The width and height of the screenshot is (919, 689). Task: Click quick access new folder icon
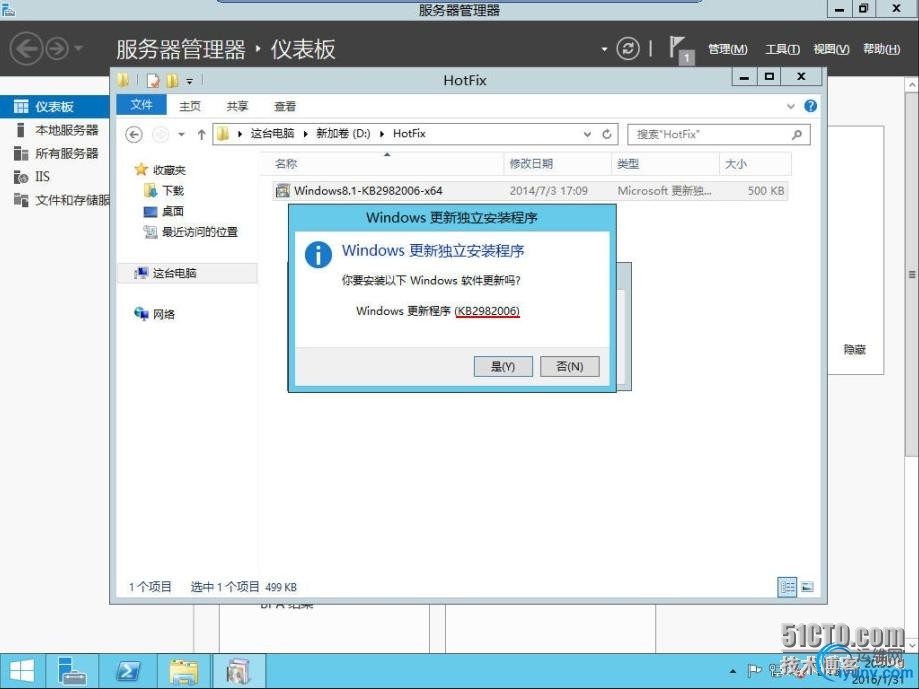(x=172, y=80)
